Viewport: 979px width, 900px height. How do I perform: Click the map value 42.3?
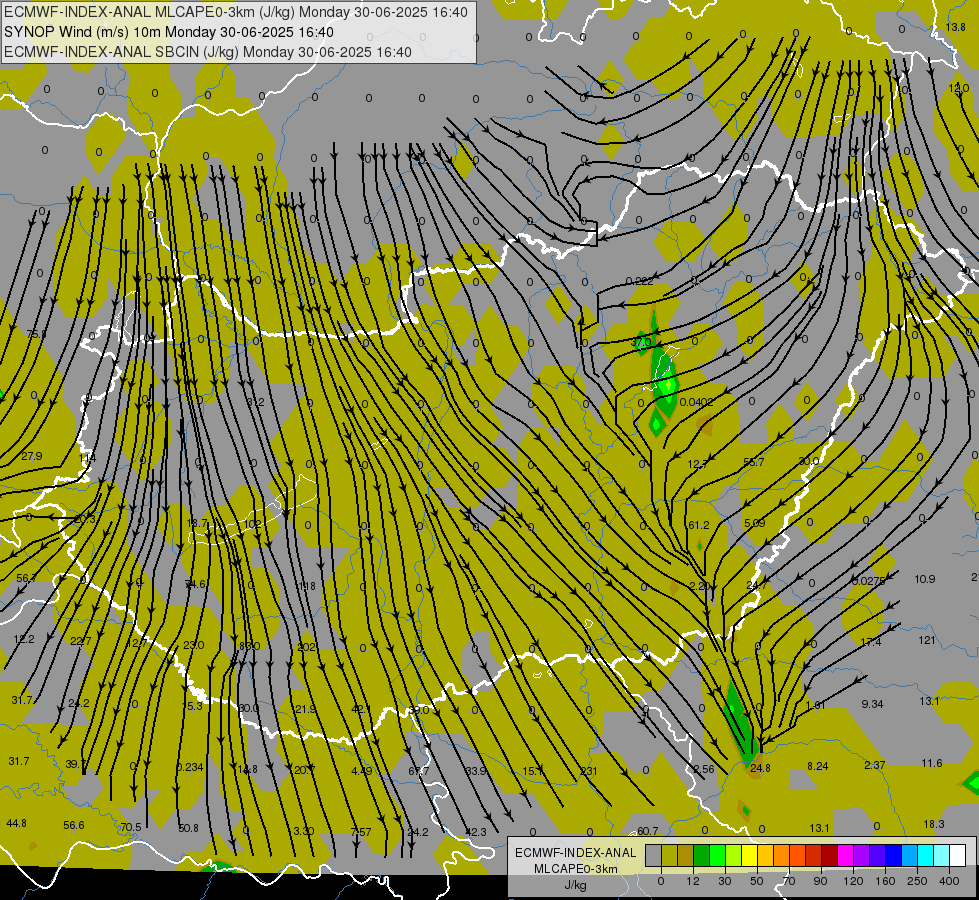pos(476,832)
